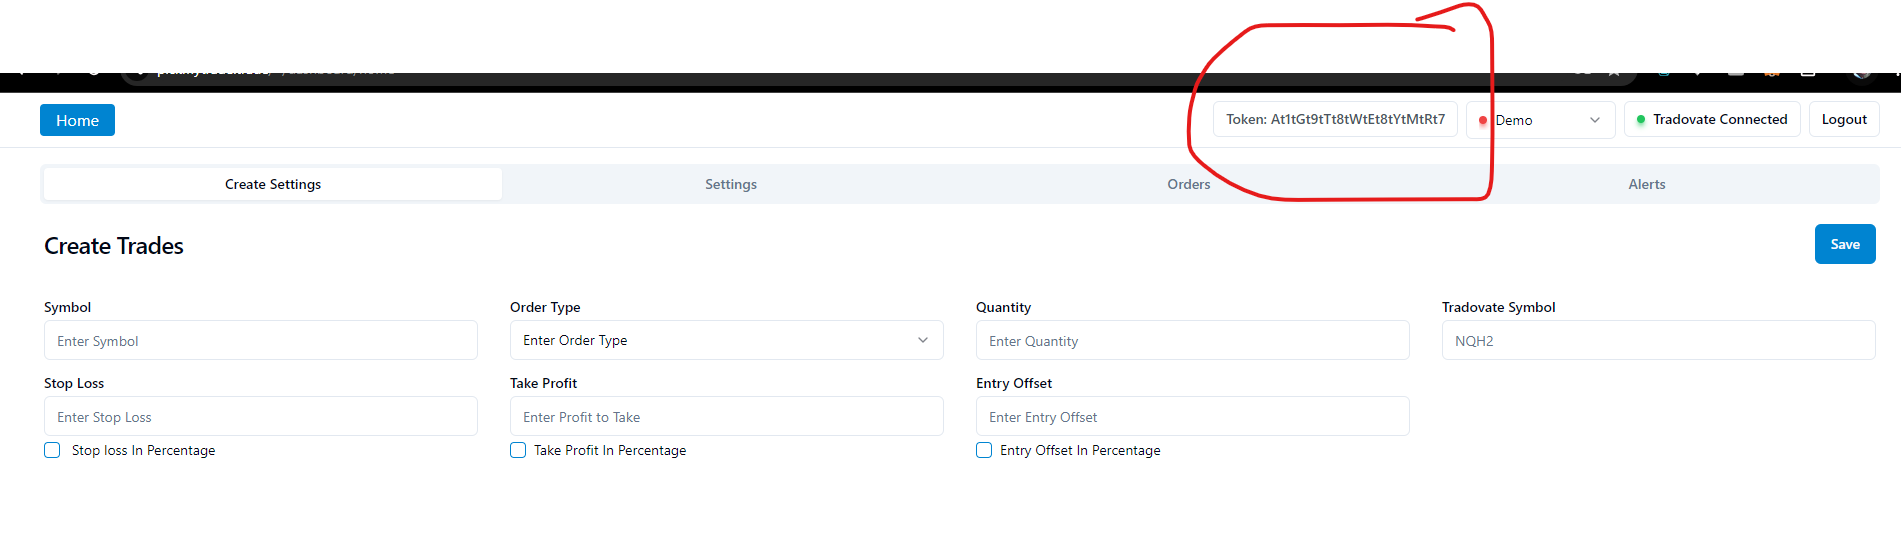Click the Order Type dropdown chevron
The image size is (1901, 540).
(923, 340)
